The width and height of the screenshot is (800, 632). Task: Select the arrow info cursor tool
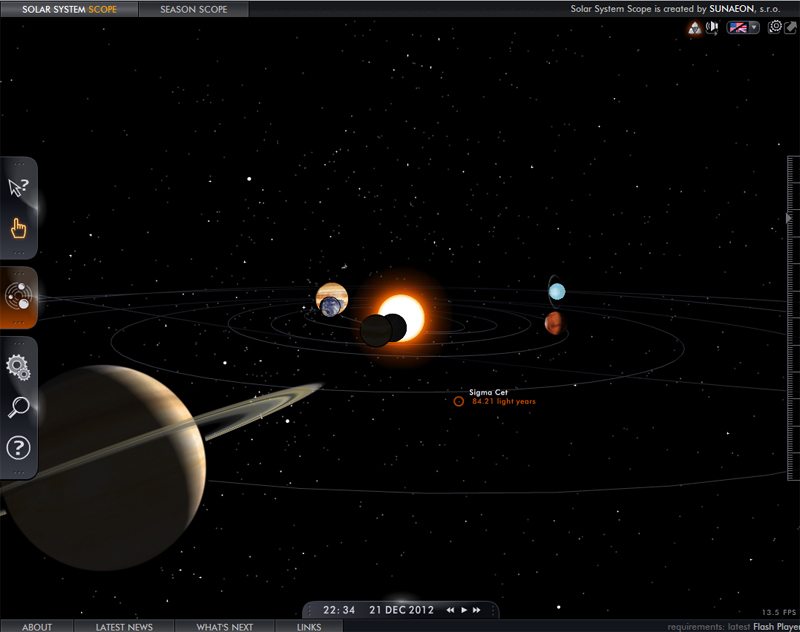(18, 188)
